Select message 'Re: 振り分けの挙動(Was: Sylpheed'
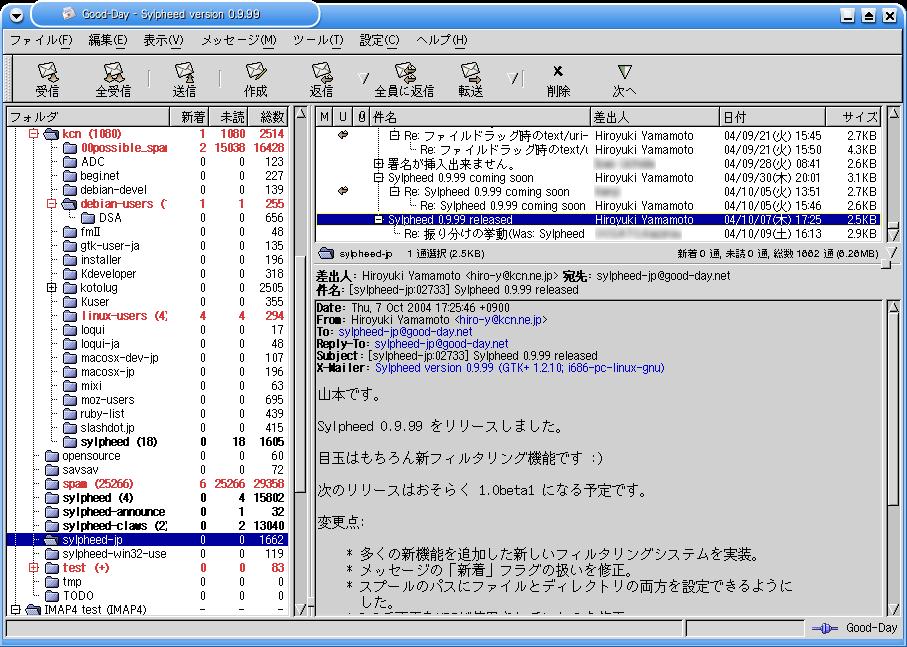 pos(598,234)
